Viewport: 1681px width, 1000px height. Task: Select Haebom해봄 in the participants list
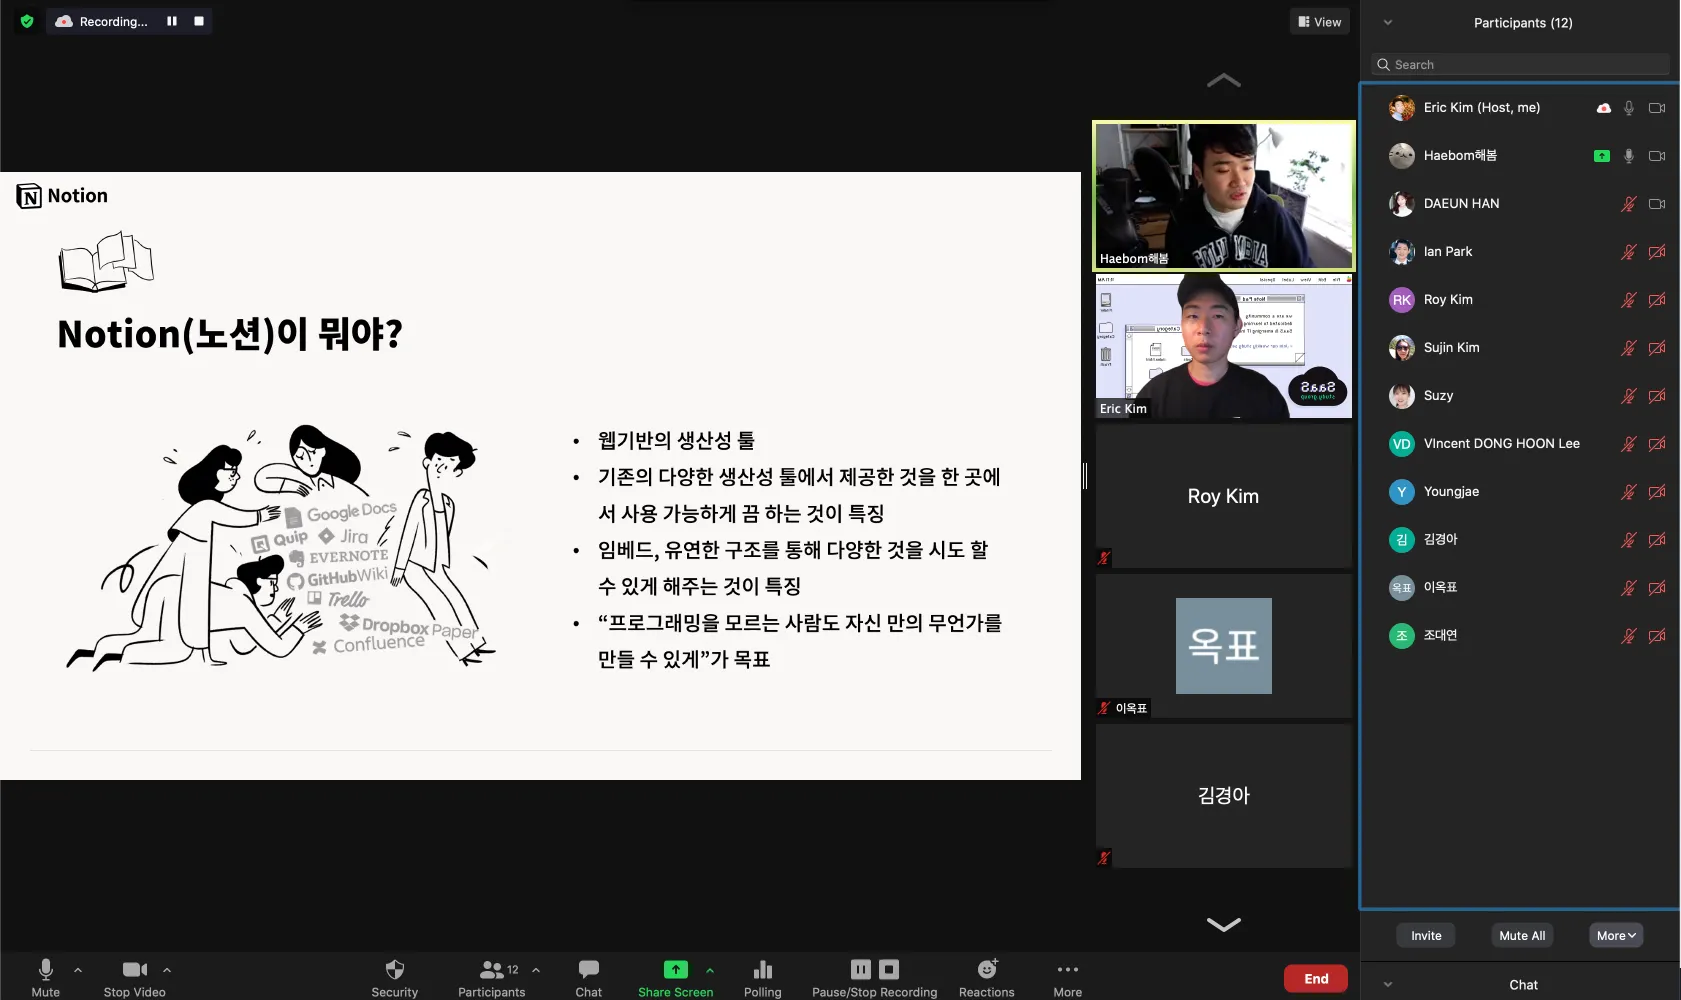point(1520,156)
